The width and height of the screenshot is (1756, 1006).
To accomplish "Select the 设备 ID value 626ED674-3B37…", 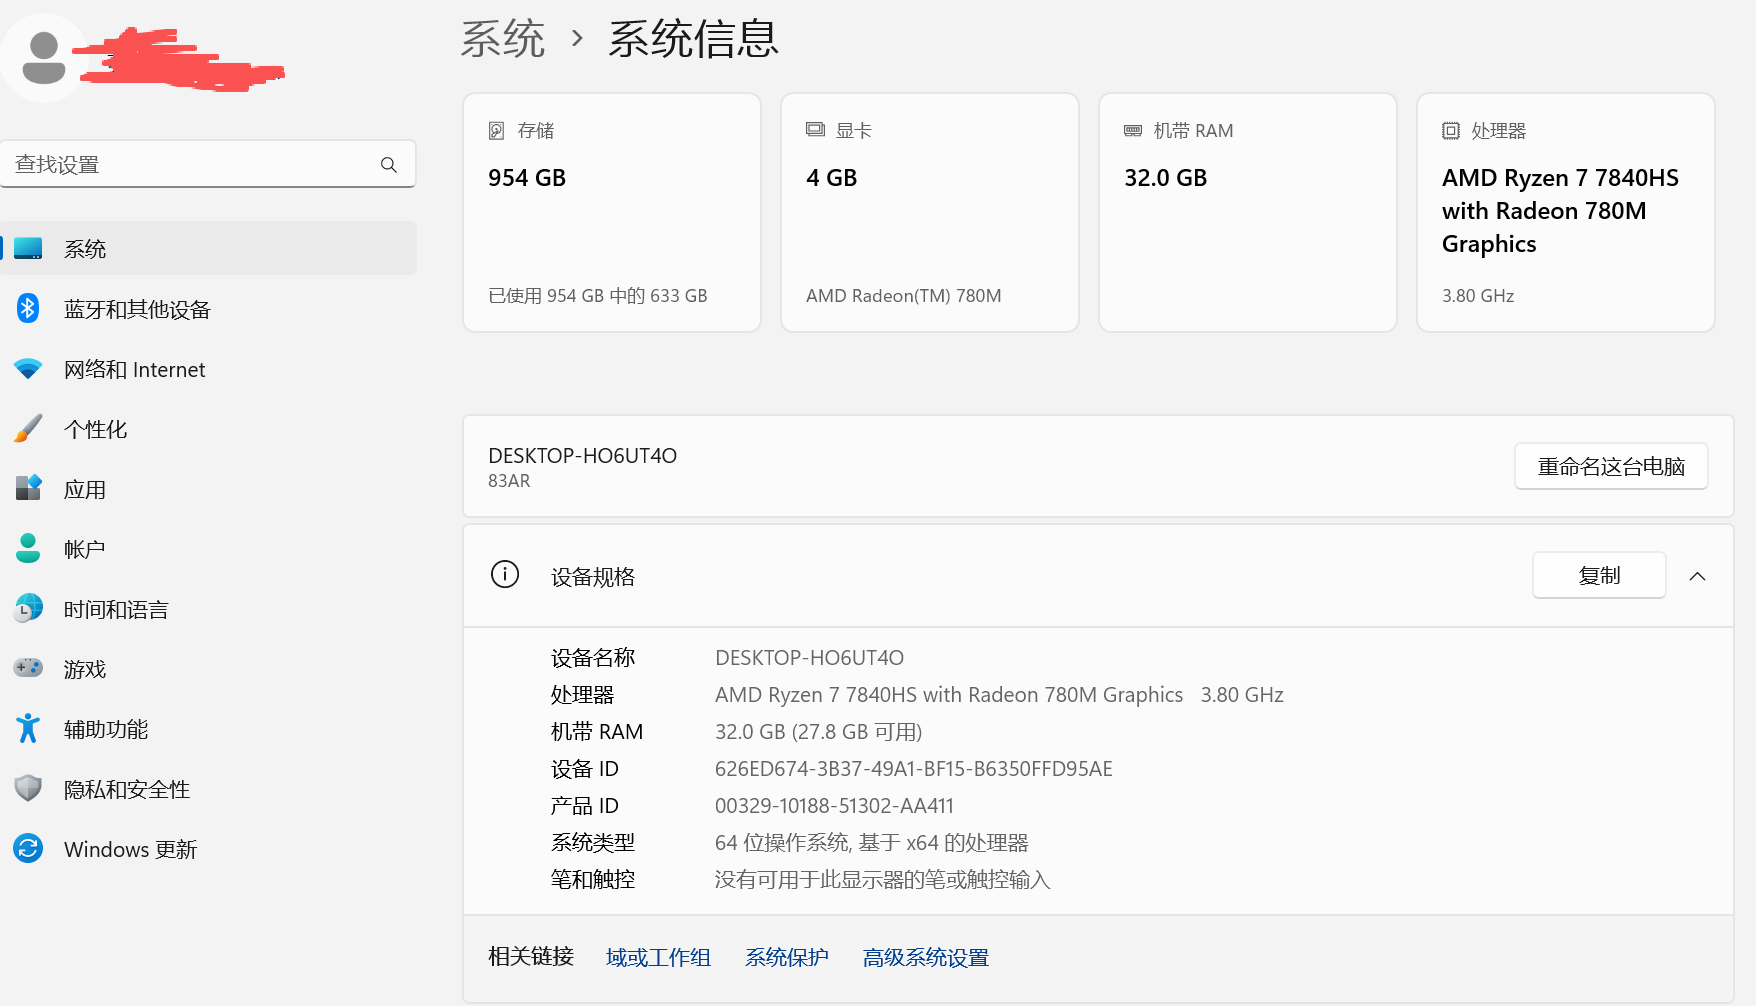I will pyautogui.click(x=914, y=768).
